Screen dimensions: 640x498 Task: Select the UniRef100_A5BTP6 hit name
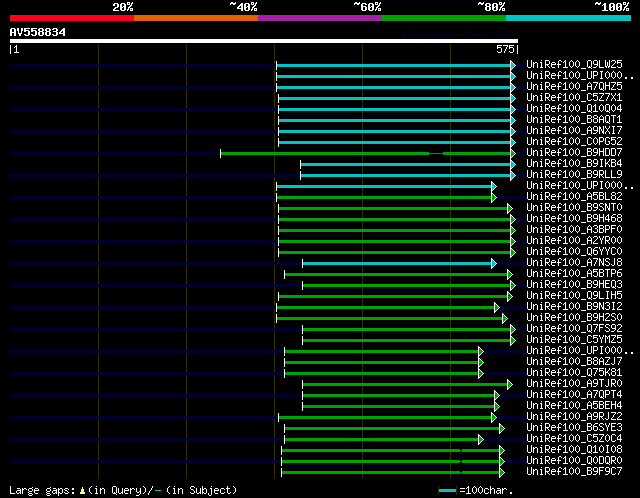point(574,274)
